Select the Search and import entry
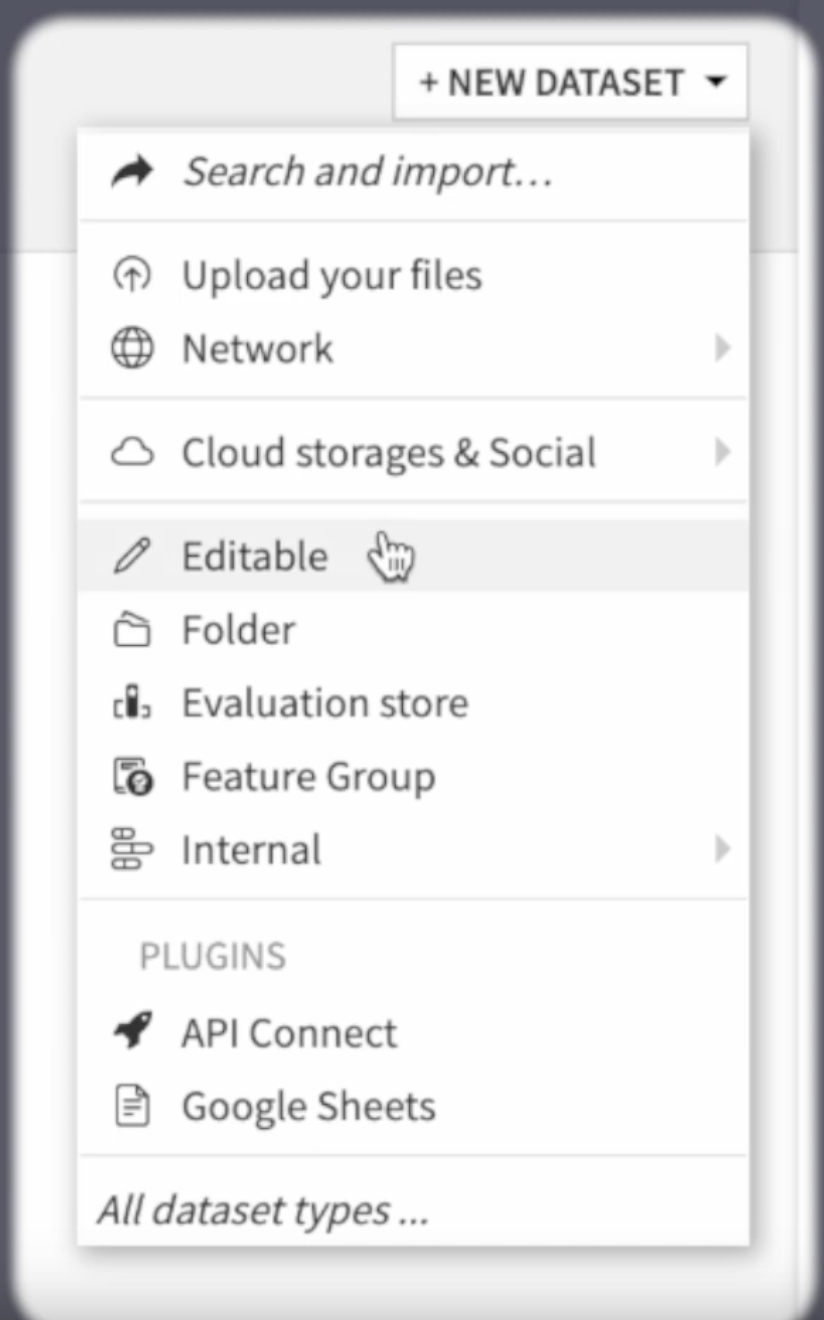 tap(366, 170)
